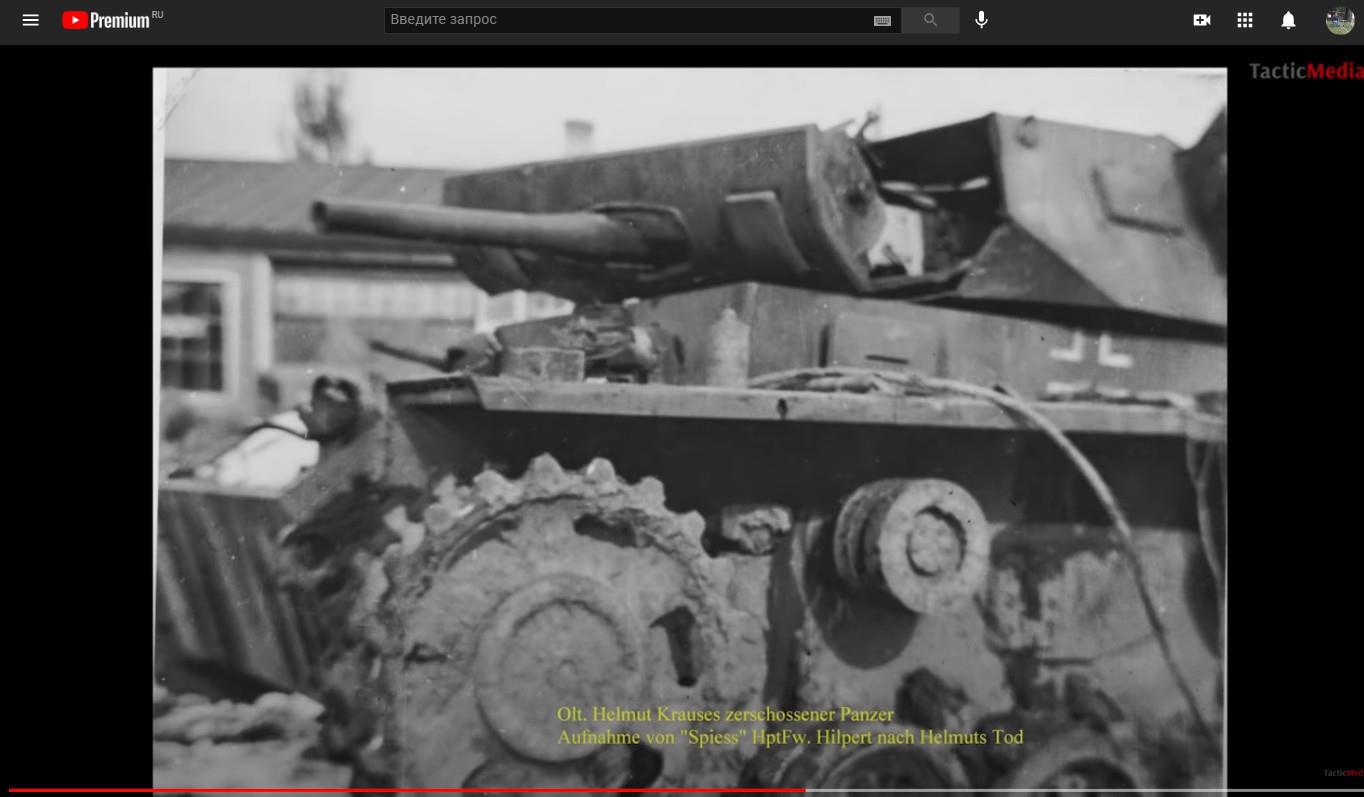Open the create video camera menu

(1202, 20)
